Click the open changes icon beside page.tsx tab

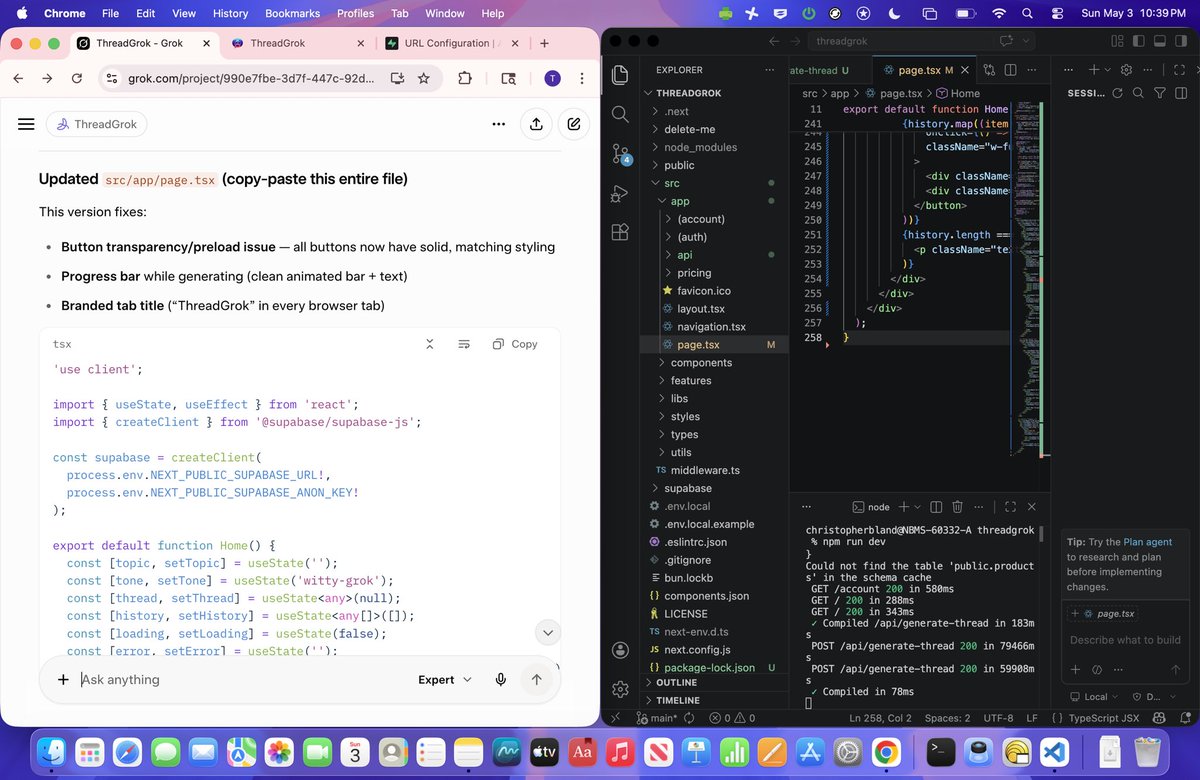point(989,70)
